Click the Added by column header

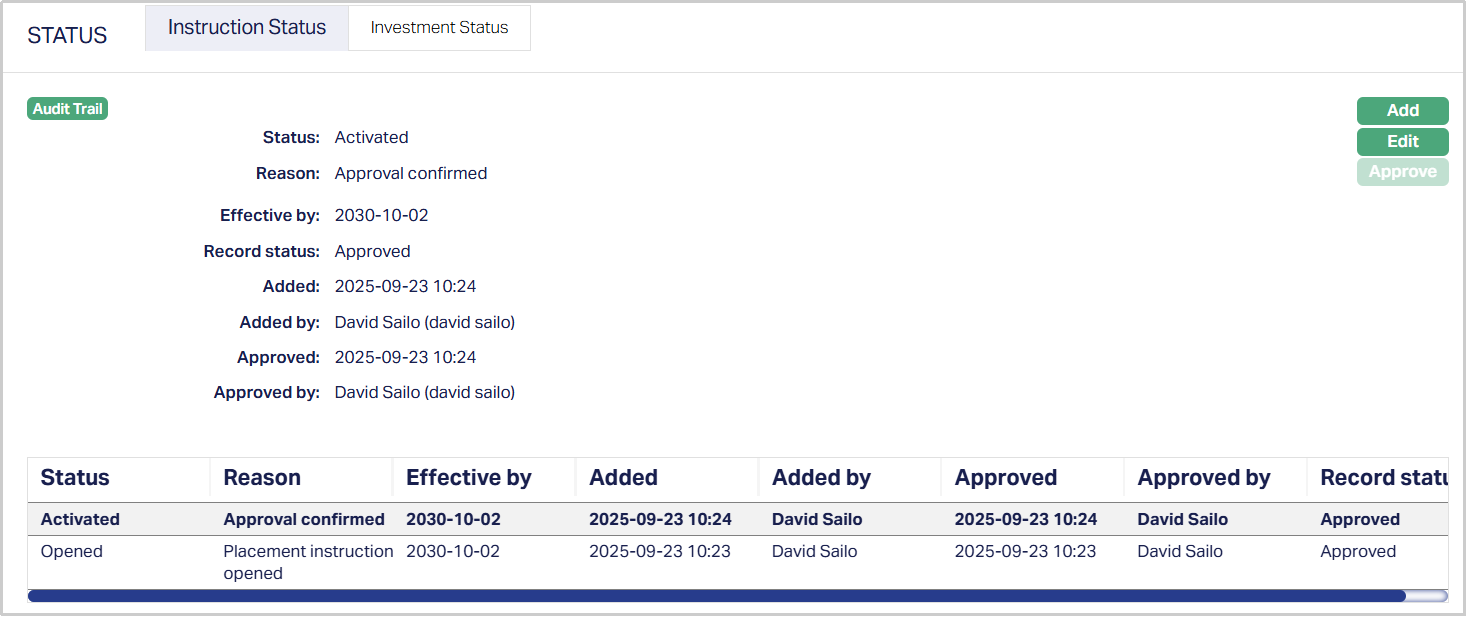click(x=821, y=478)
